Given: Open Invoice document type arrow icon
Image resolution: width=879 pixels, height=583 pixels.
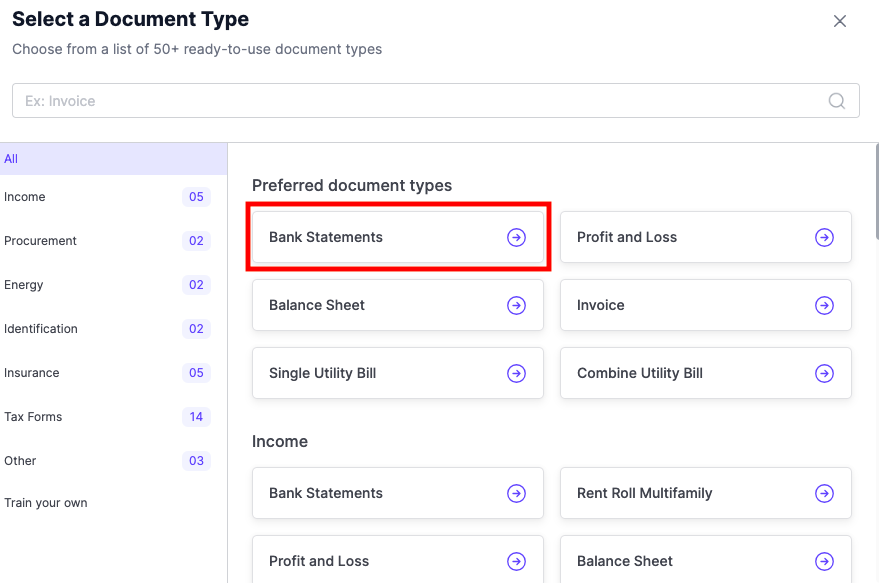Looking at the screenshot, I should click(x=824, y=305).
